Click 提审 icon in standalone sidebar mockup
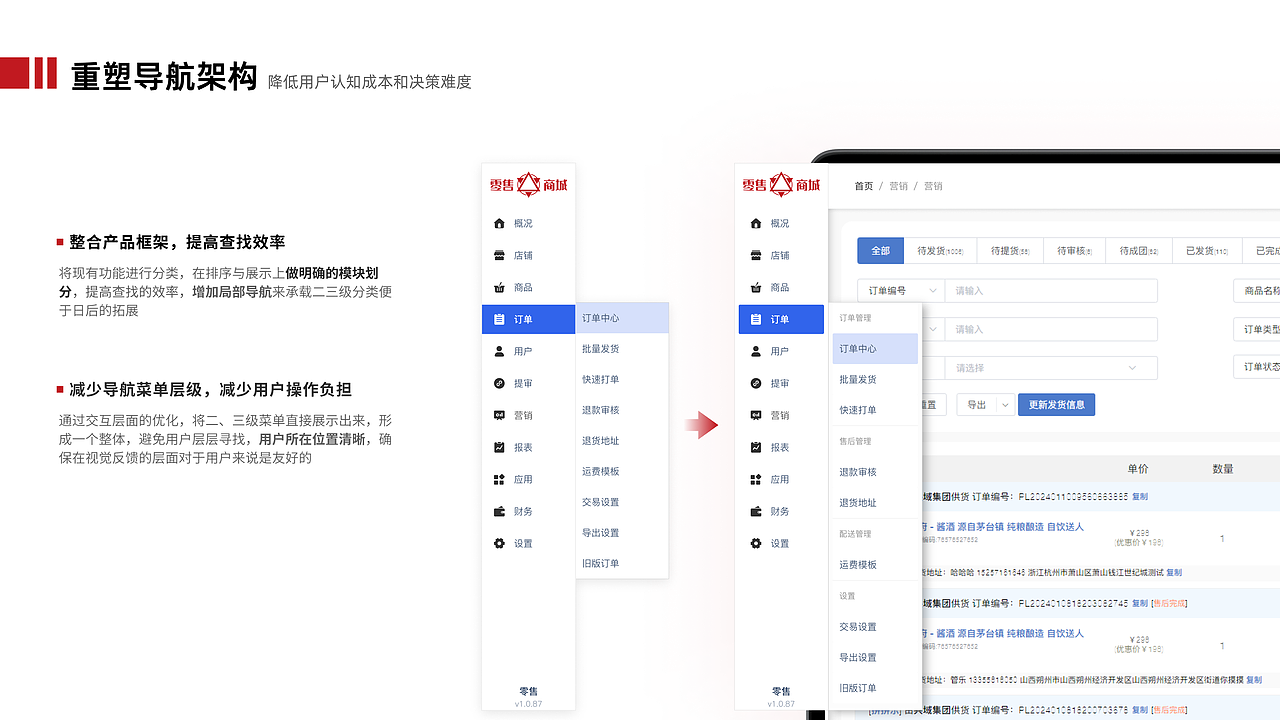The width and height of the screenshot is (1280, 720). [x=500, y=383]
